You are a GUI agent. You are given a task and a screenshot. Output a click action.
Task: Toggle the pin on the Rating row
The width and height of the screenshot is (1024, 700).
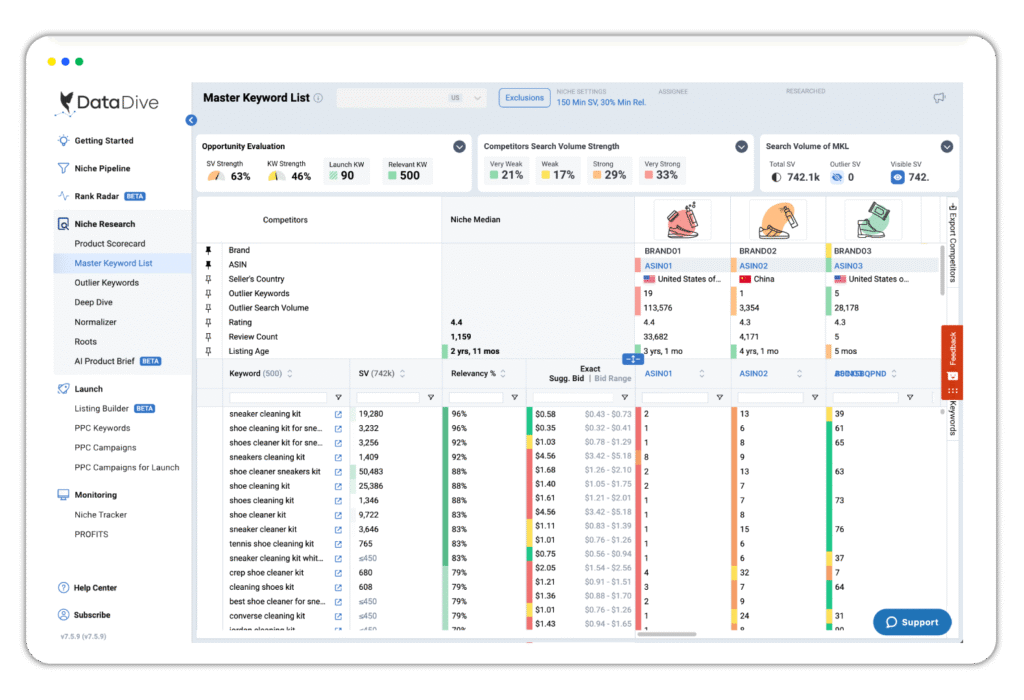[x=211, y=322]
